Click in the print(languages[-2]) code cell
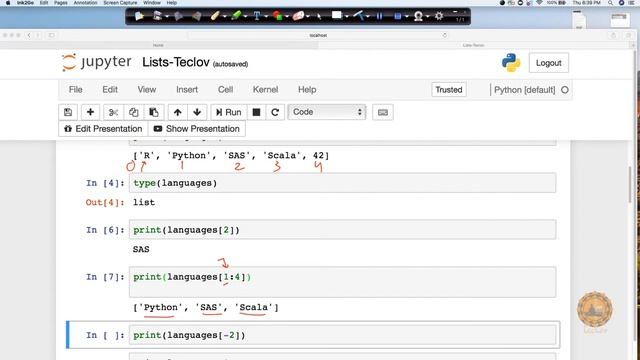The width and height of the screenshot is (640, 360). pyautogui.click(x=342, y=335)
